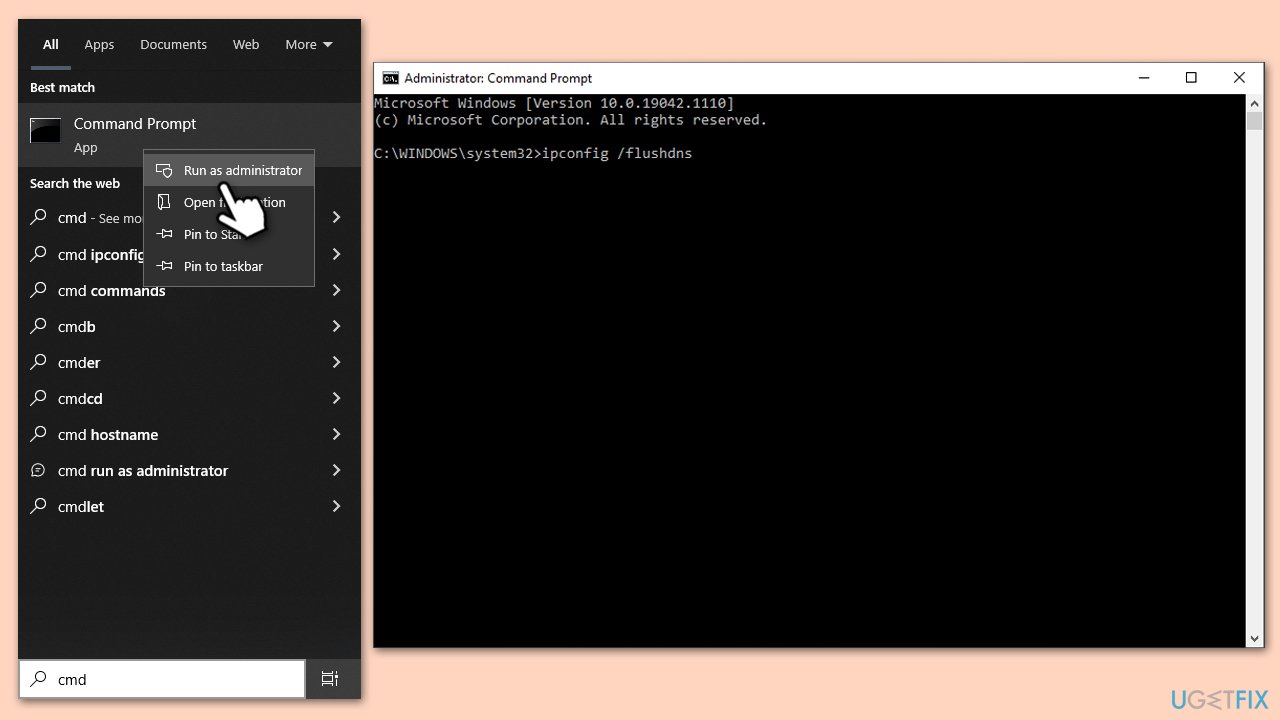
Task: Click the search box containing cmd
Action: 162,679
